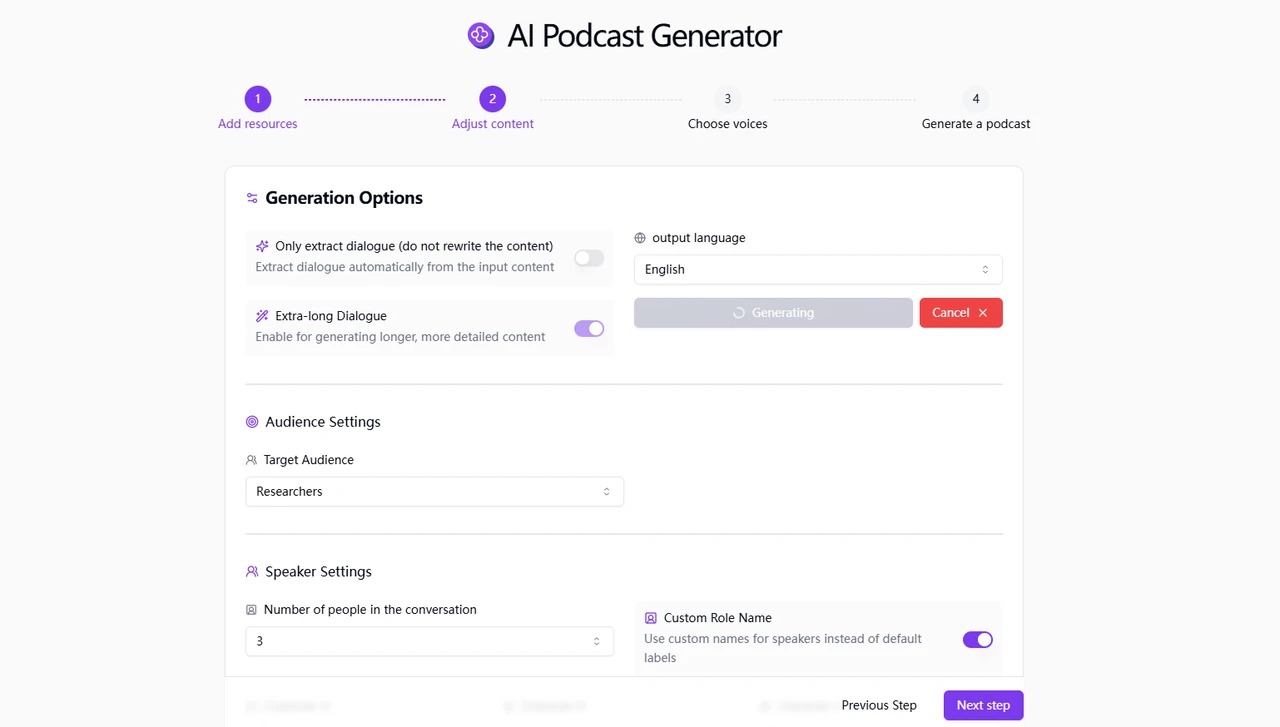Viewport: 1280px width, 727px height.
Task: Click the Generation Options sliders icon
Action: click(x=252, y=198)
